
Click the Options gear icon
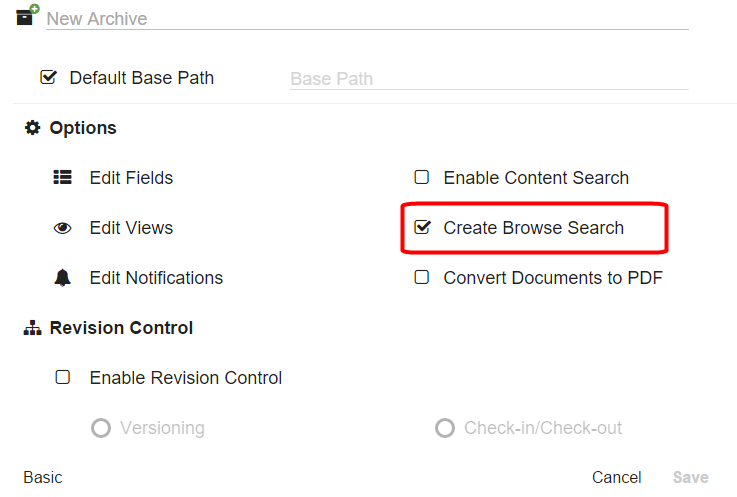(32, 128)
